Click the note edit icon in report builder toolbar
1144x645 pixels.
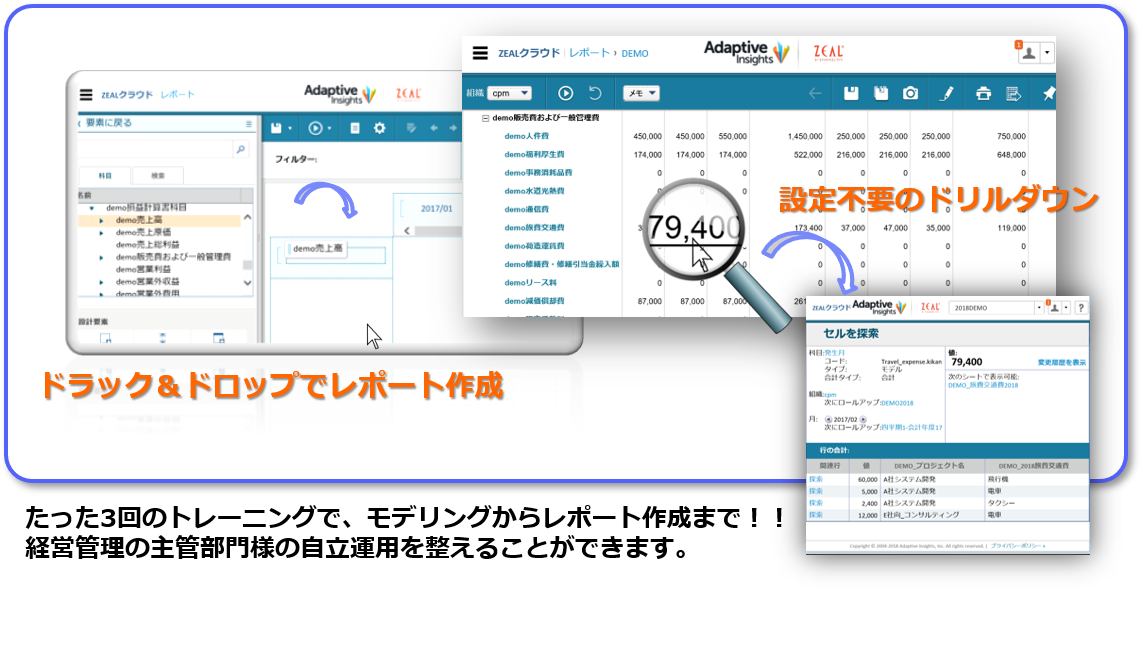(x=411, y=128)
